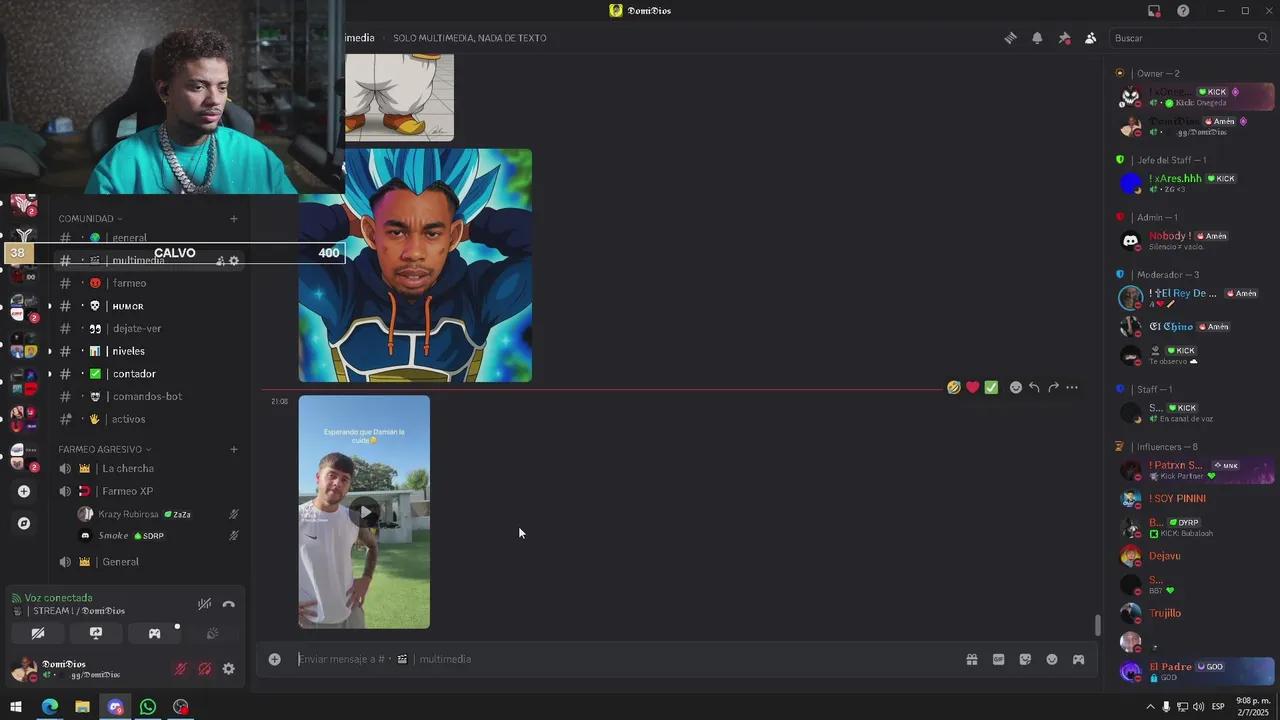Collapse the COMUNIDAD category
Image resolution: width=1280 pixels, height=720 pixels.
tap(90, 219)
